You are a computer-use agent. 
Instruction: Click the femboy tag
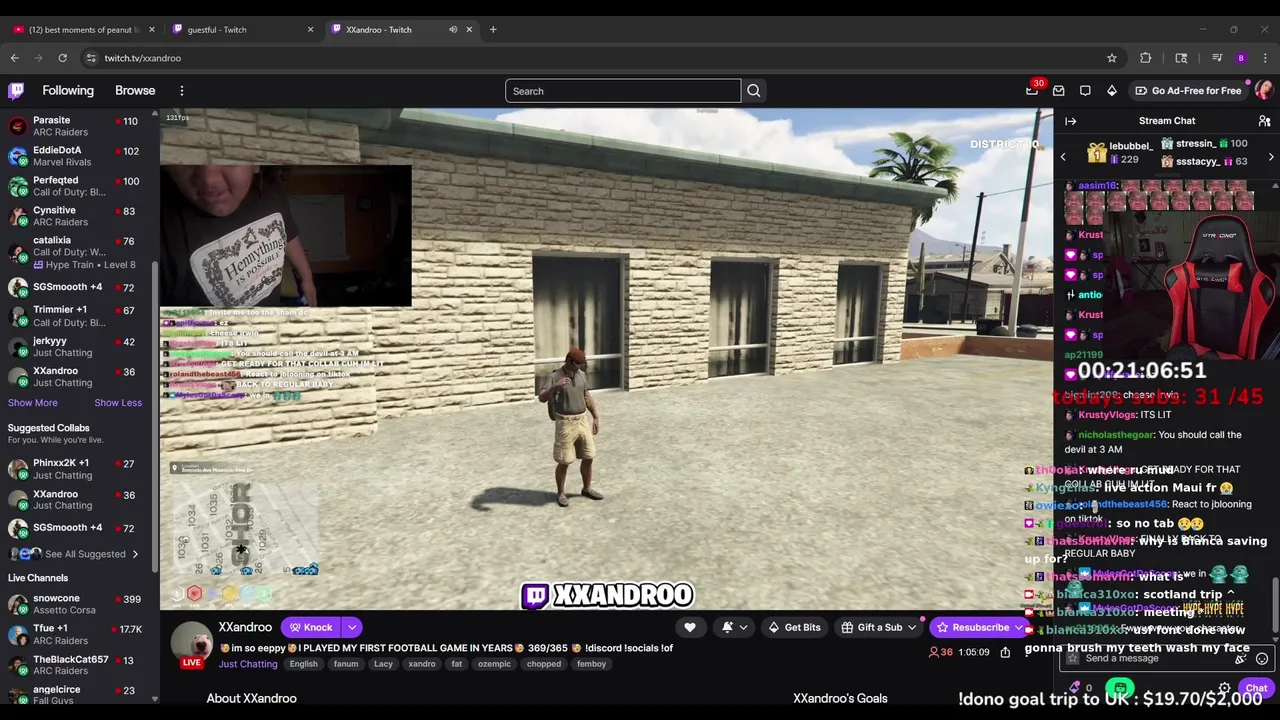[x=591, y=664]
